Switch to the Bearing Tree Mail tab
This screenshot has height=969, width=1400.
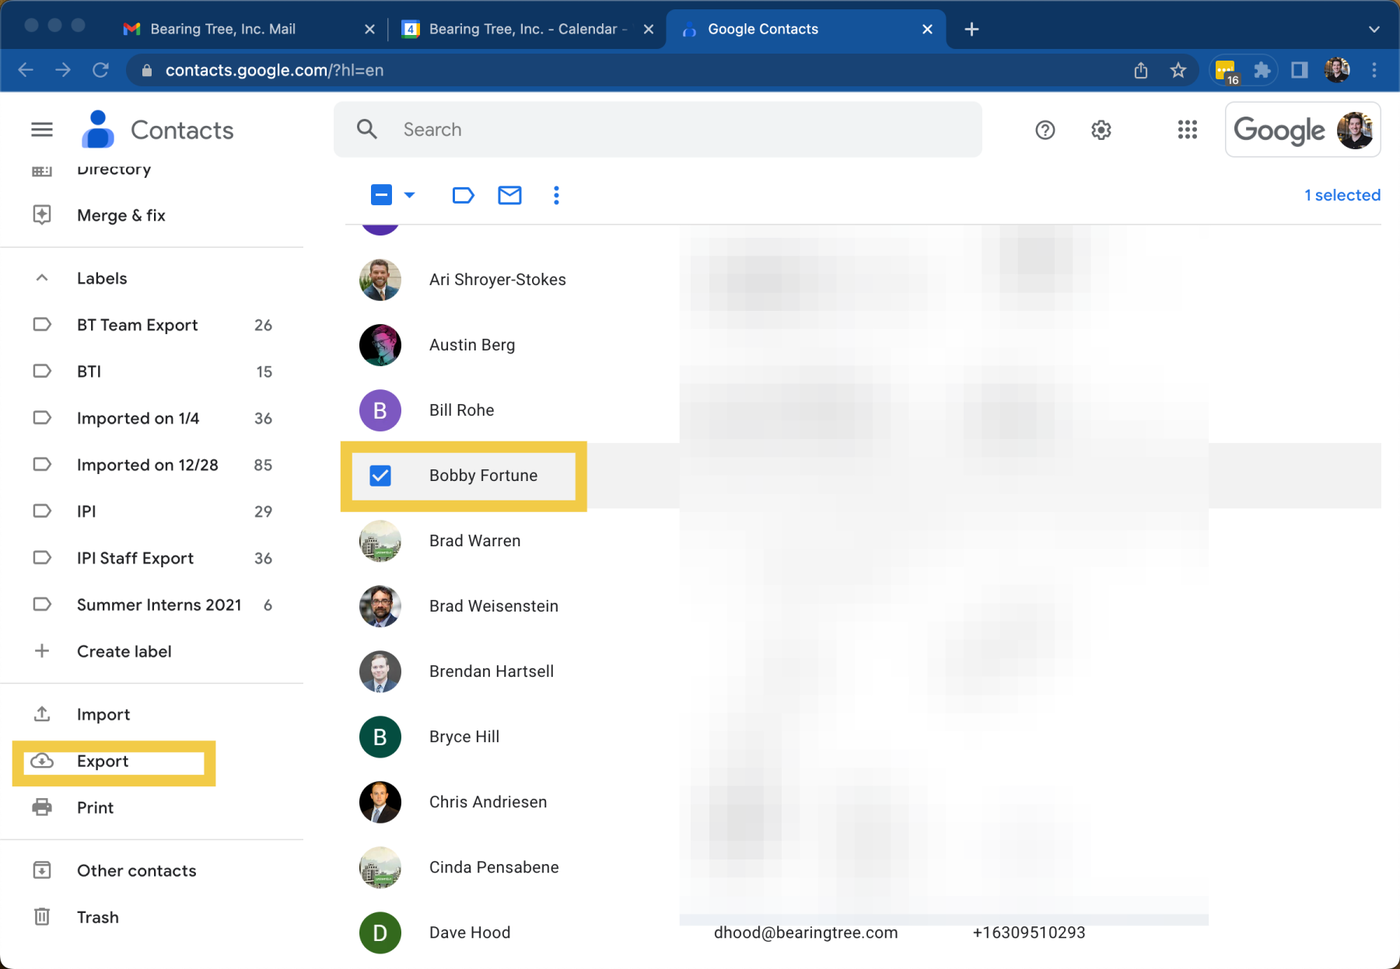[x=222, y=29]
